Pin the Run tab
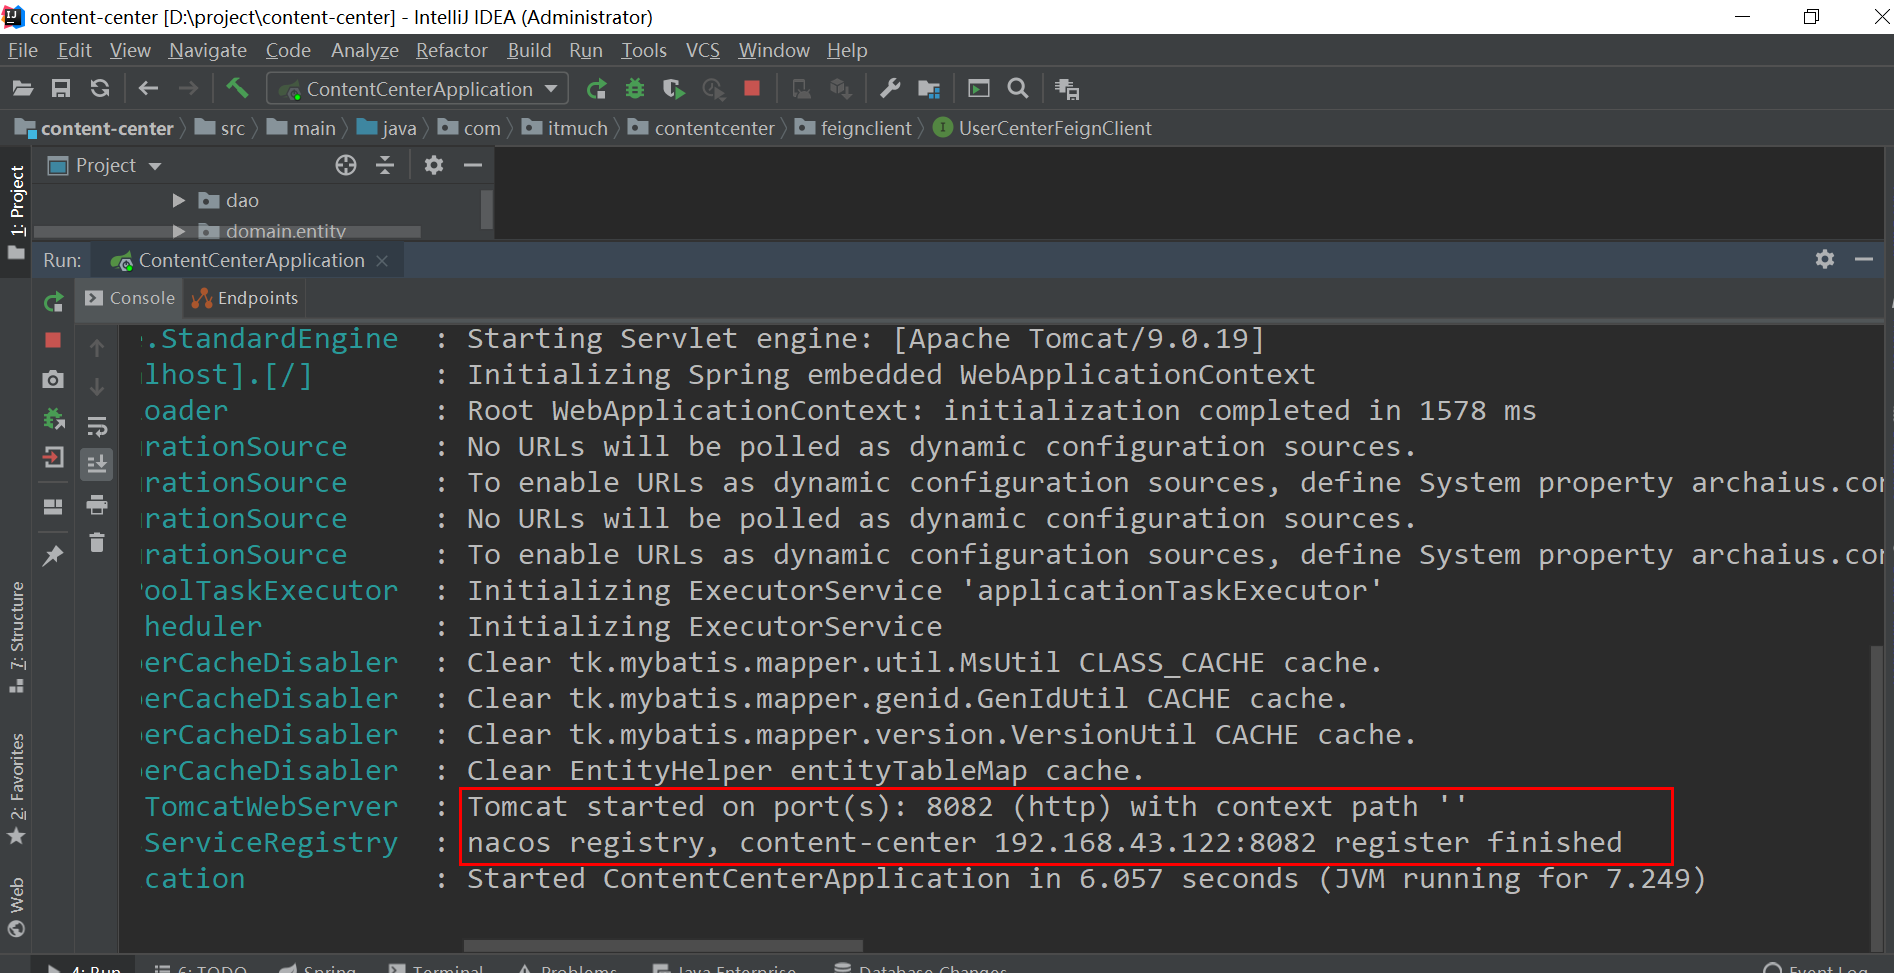The image size is (1894, 973). coord(53,555)
